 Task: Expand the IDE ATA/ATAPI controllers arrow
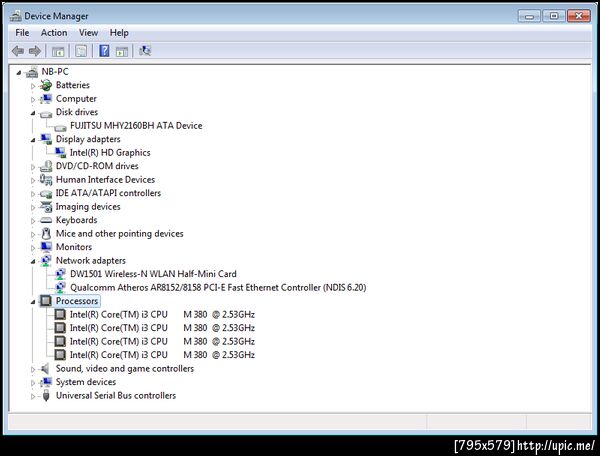tap(33, 194)
